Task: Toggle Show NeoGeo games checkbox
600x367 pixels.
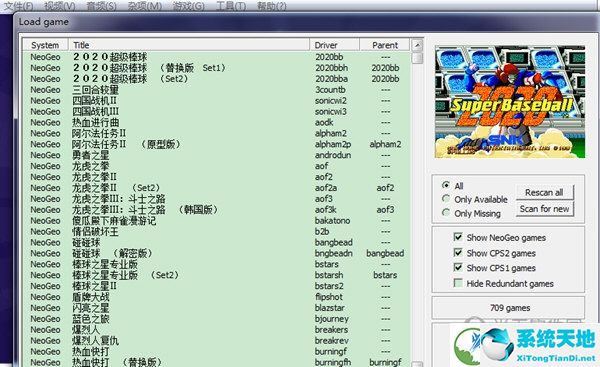Action: pos(458,237)
